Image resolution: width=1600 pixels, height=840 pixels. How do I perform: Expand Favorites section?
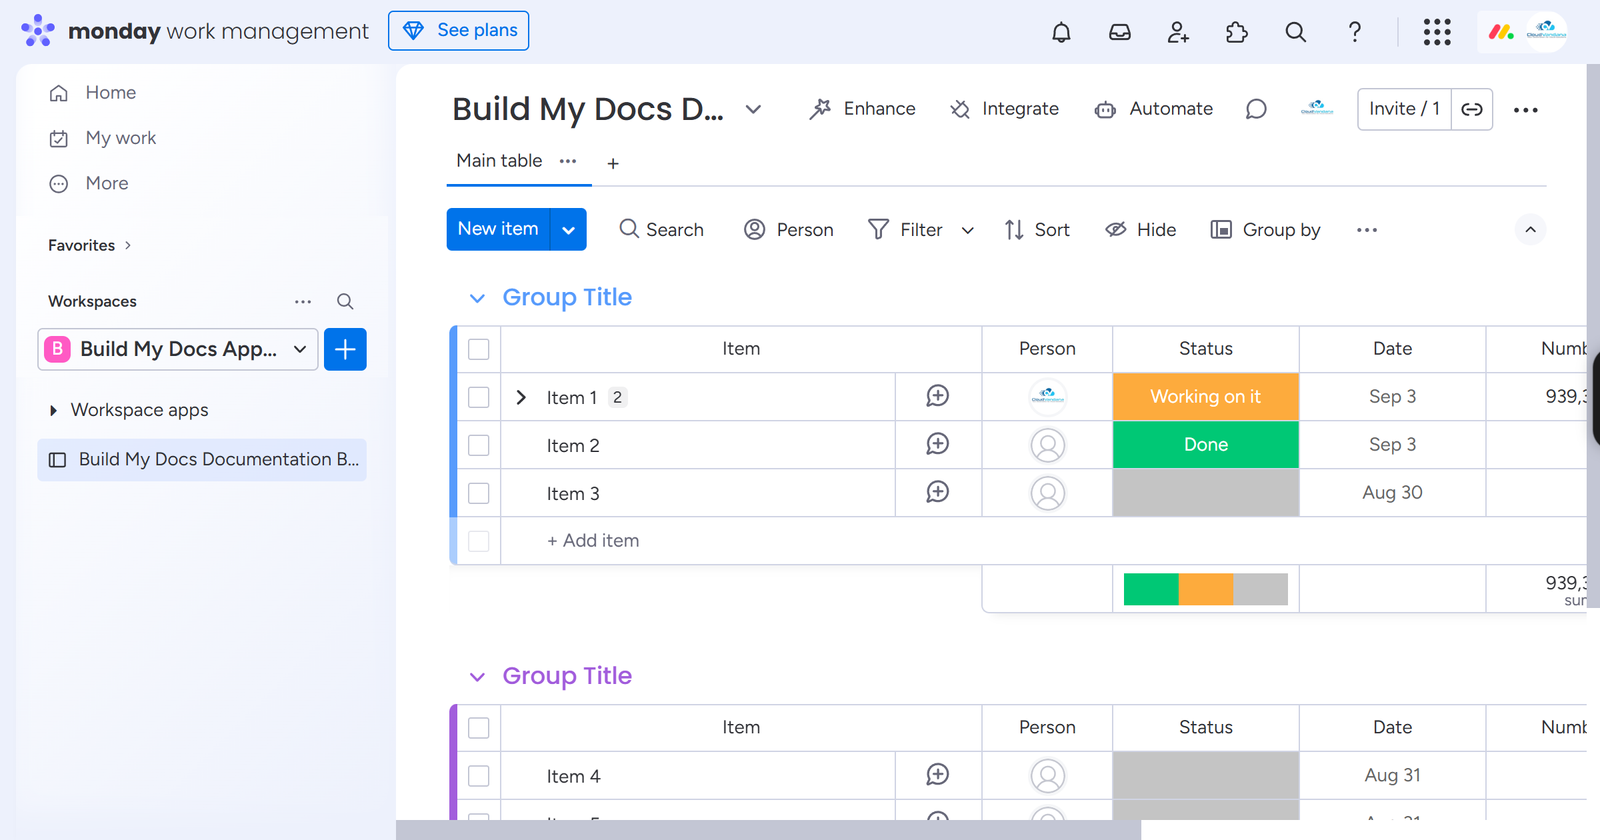tap(128, 245)
